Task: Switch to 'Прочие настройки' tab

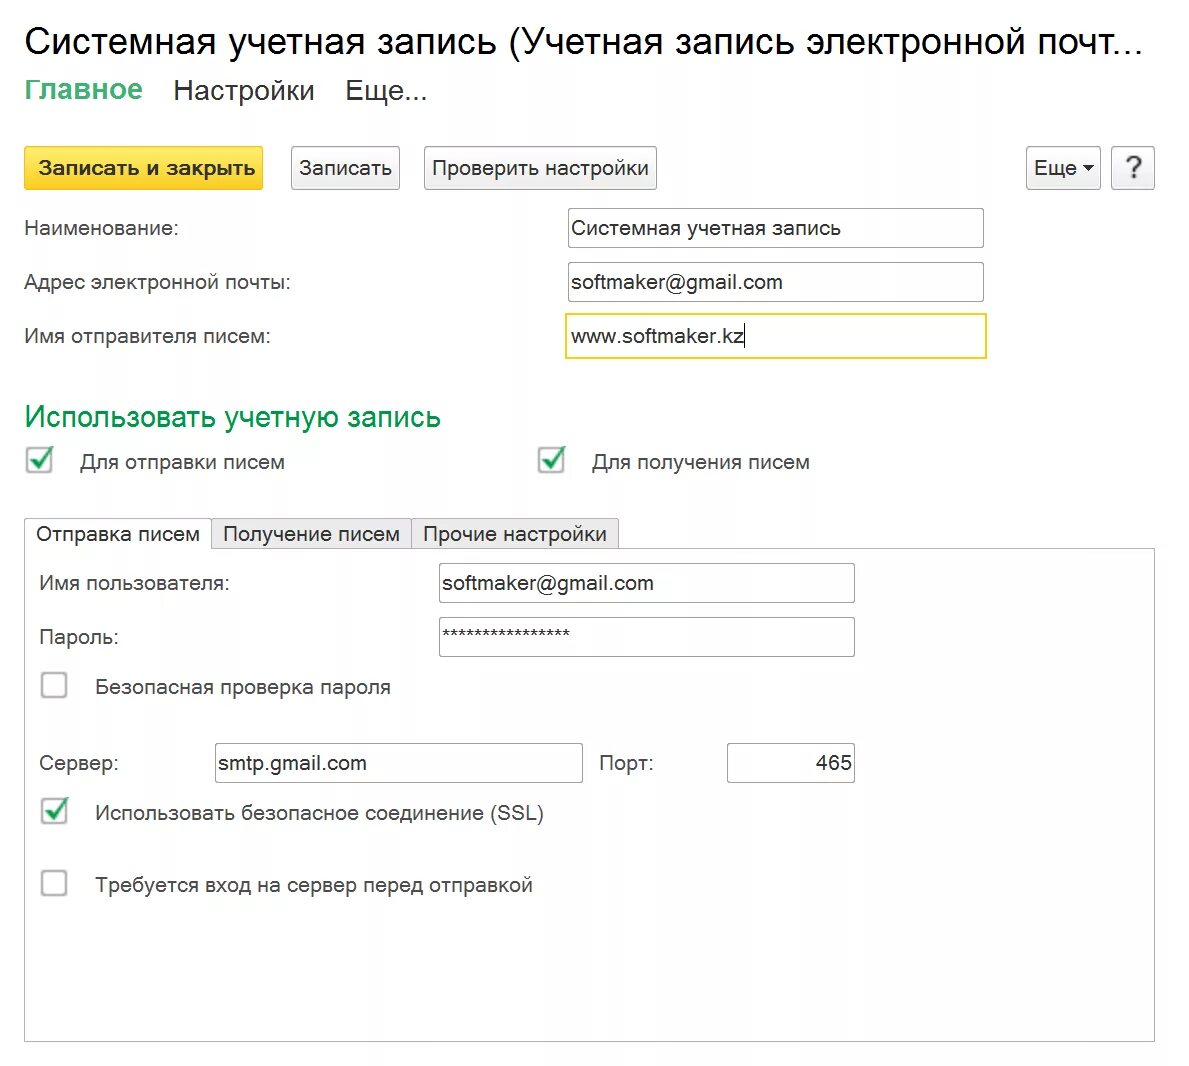Action: tap(515, 534)
